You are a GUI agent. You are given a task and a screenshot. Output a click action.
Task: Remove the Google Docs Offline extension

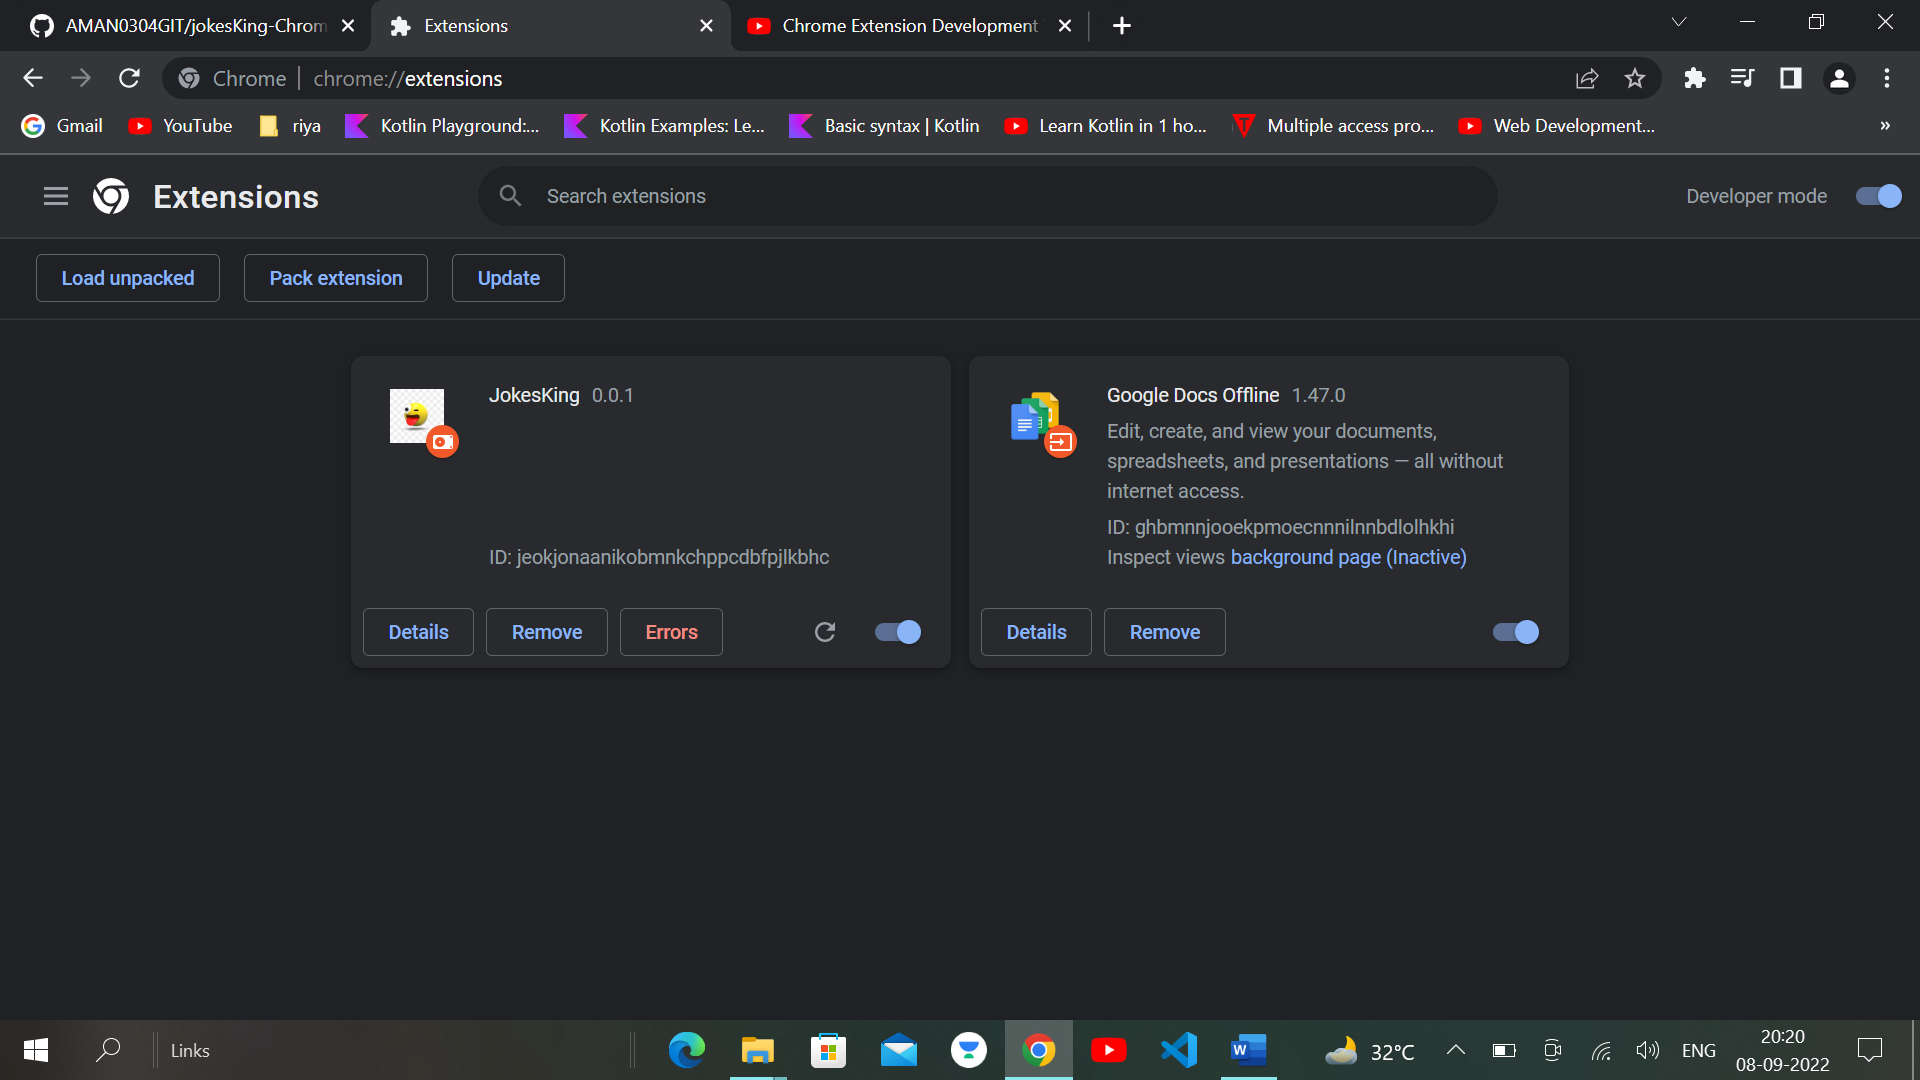pos(1165,632)
